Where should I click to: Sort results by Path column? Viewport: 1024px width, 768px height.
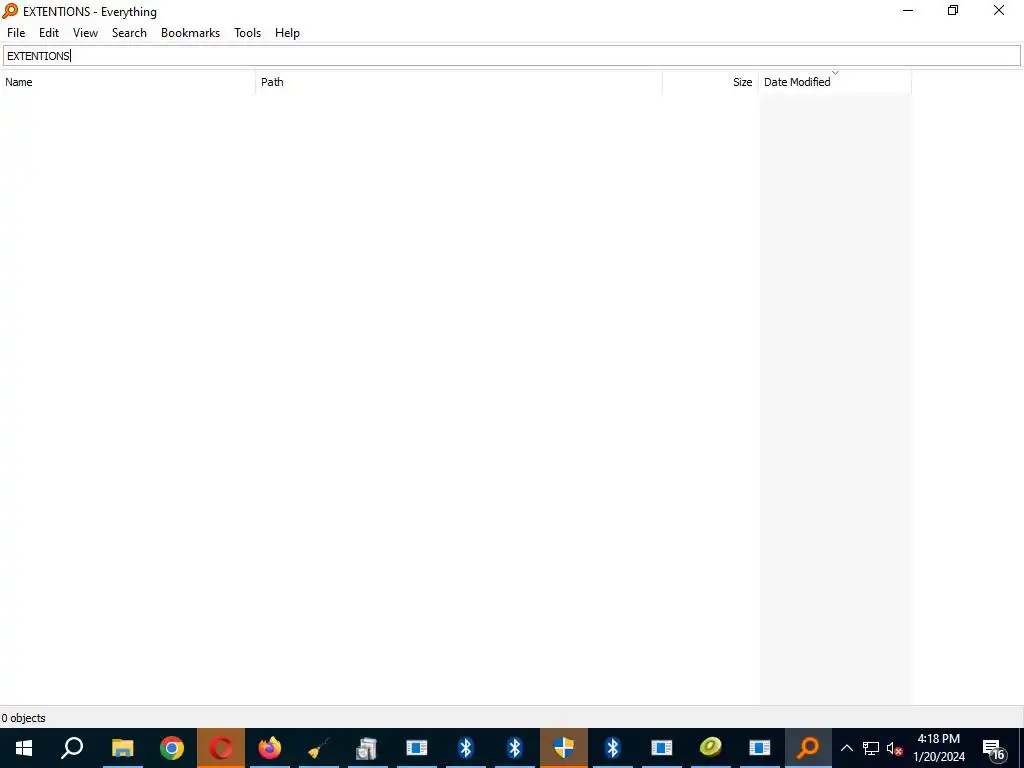click(459, 82)
